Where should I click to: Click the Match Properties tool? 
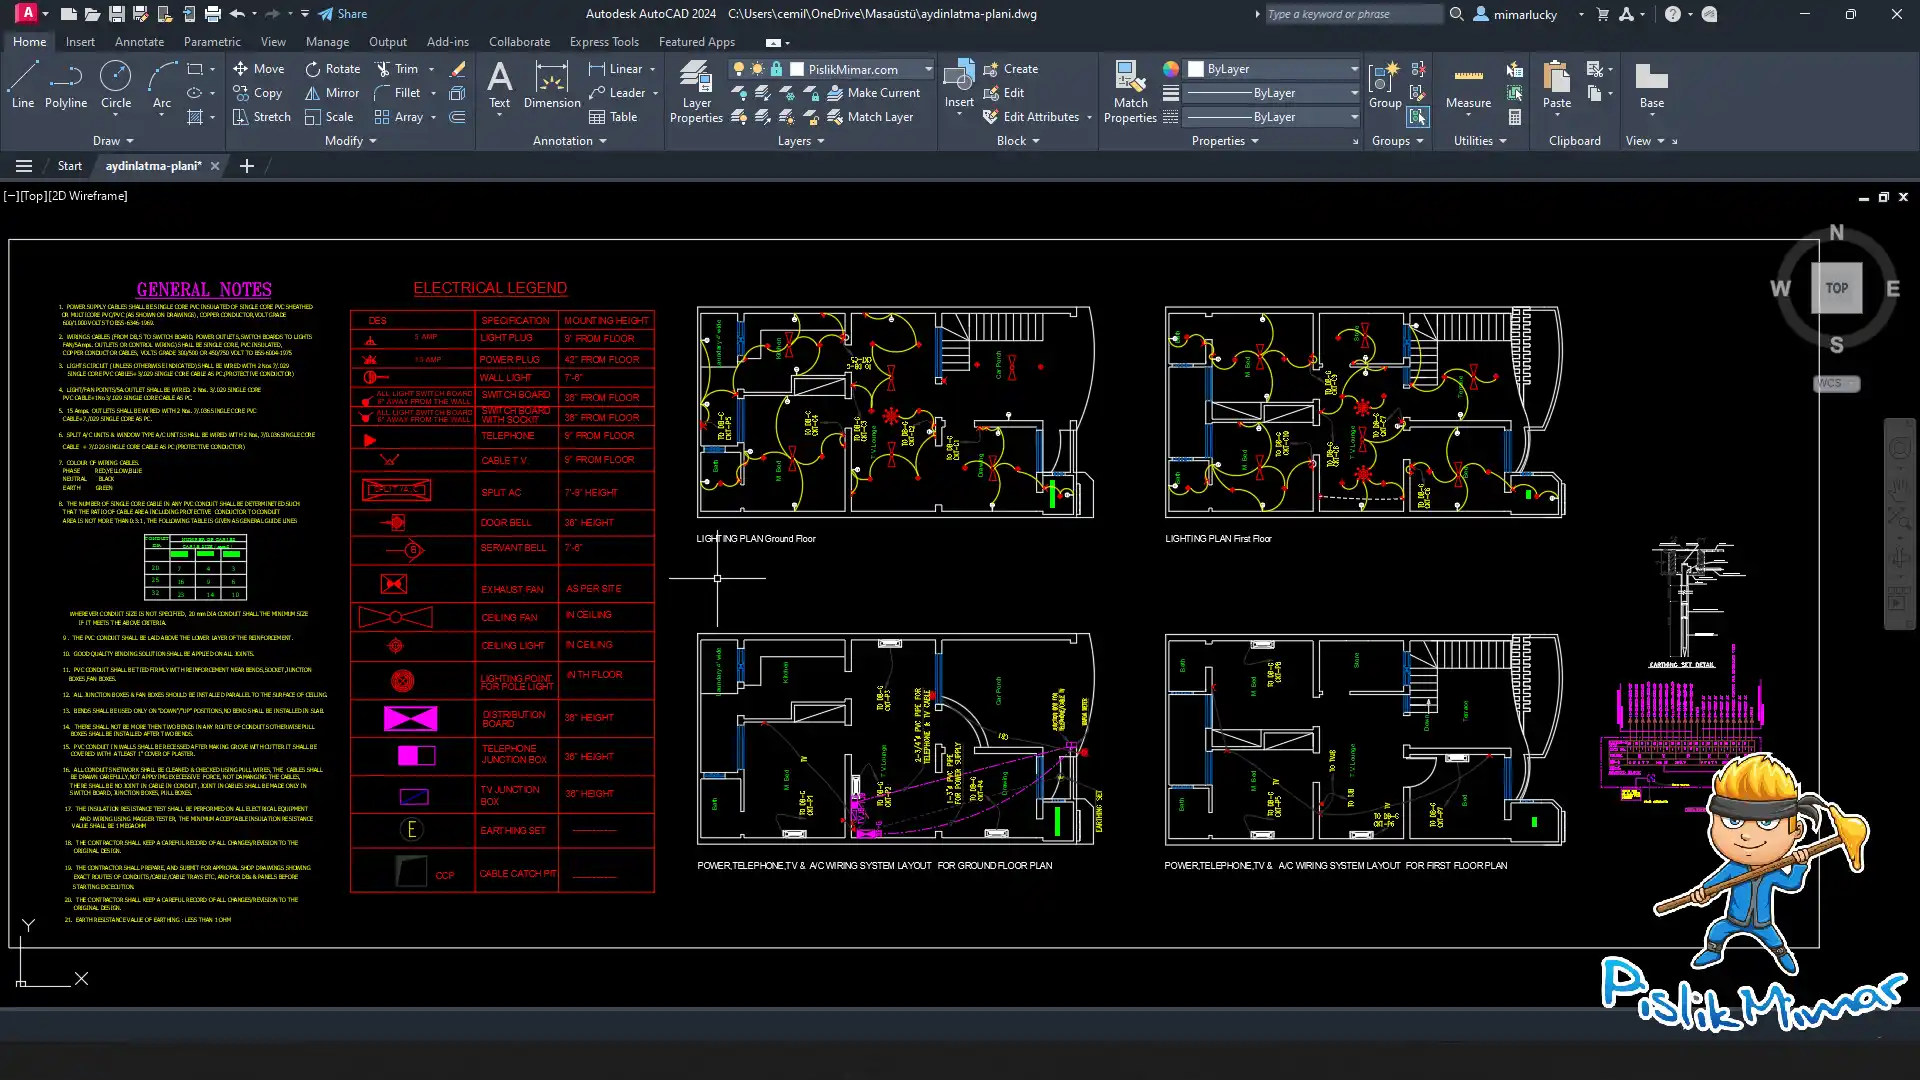click(x=1130, y=92)
